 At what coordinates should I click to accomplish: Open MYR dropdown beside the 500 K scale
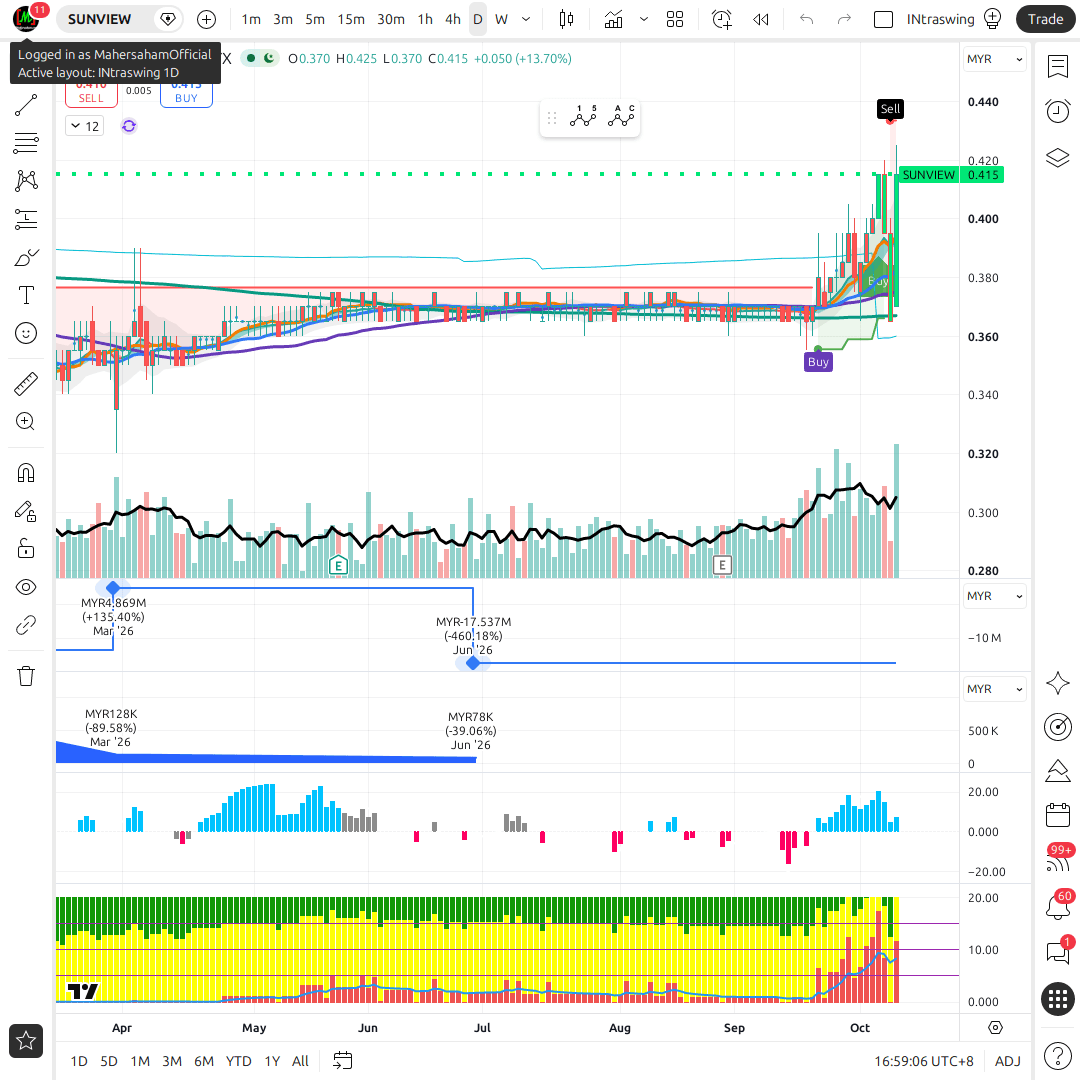click(994, 689)
